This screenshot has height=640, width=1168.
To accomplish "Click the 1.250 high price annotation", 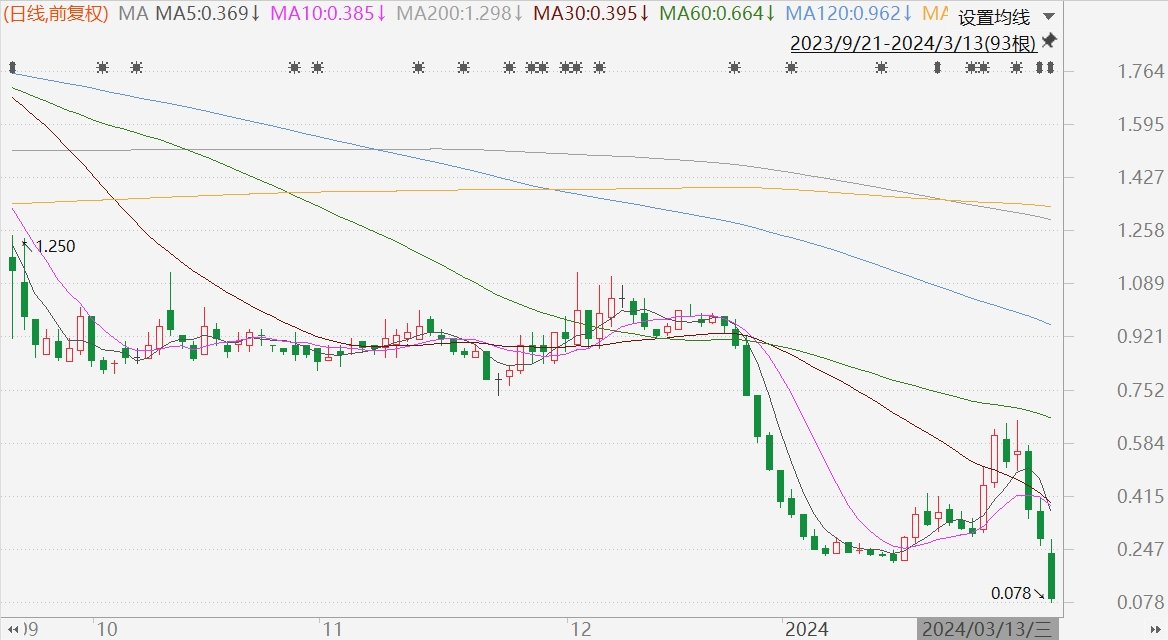I will click(x=55, y=247).
